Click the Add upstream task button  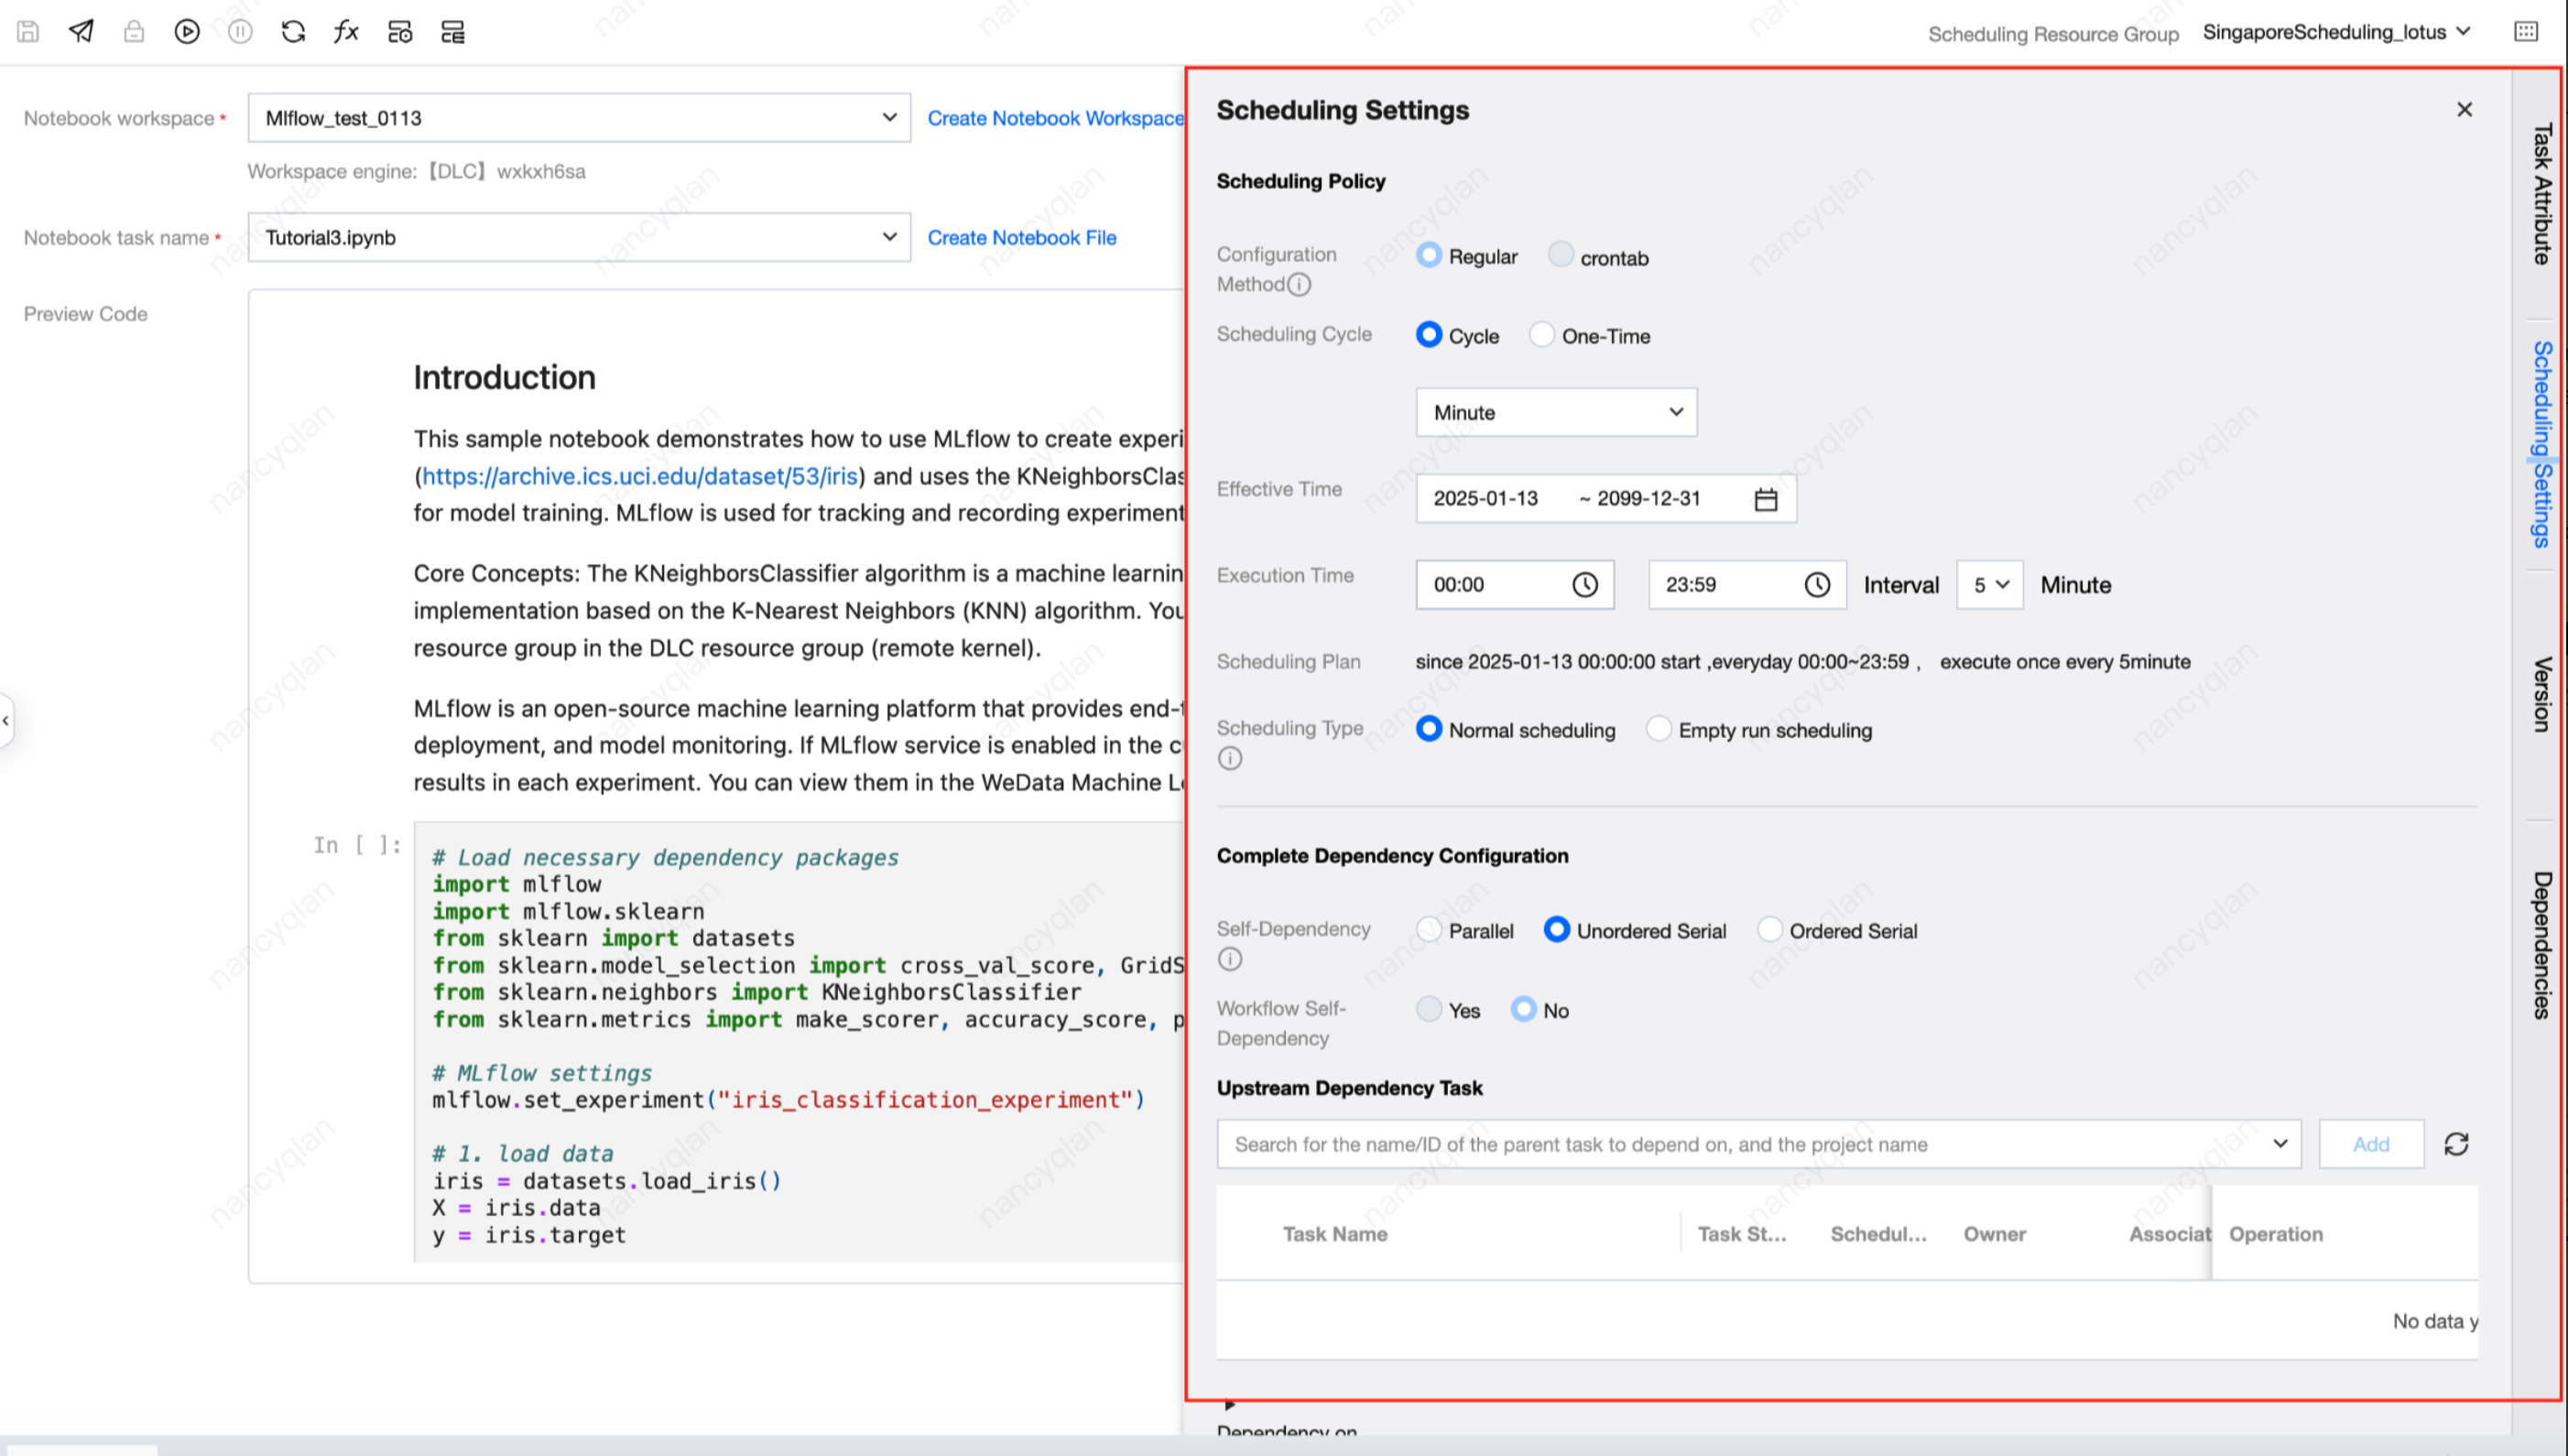point(2371,1144)
